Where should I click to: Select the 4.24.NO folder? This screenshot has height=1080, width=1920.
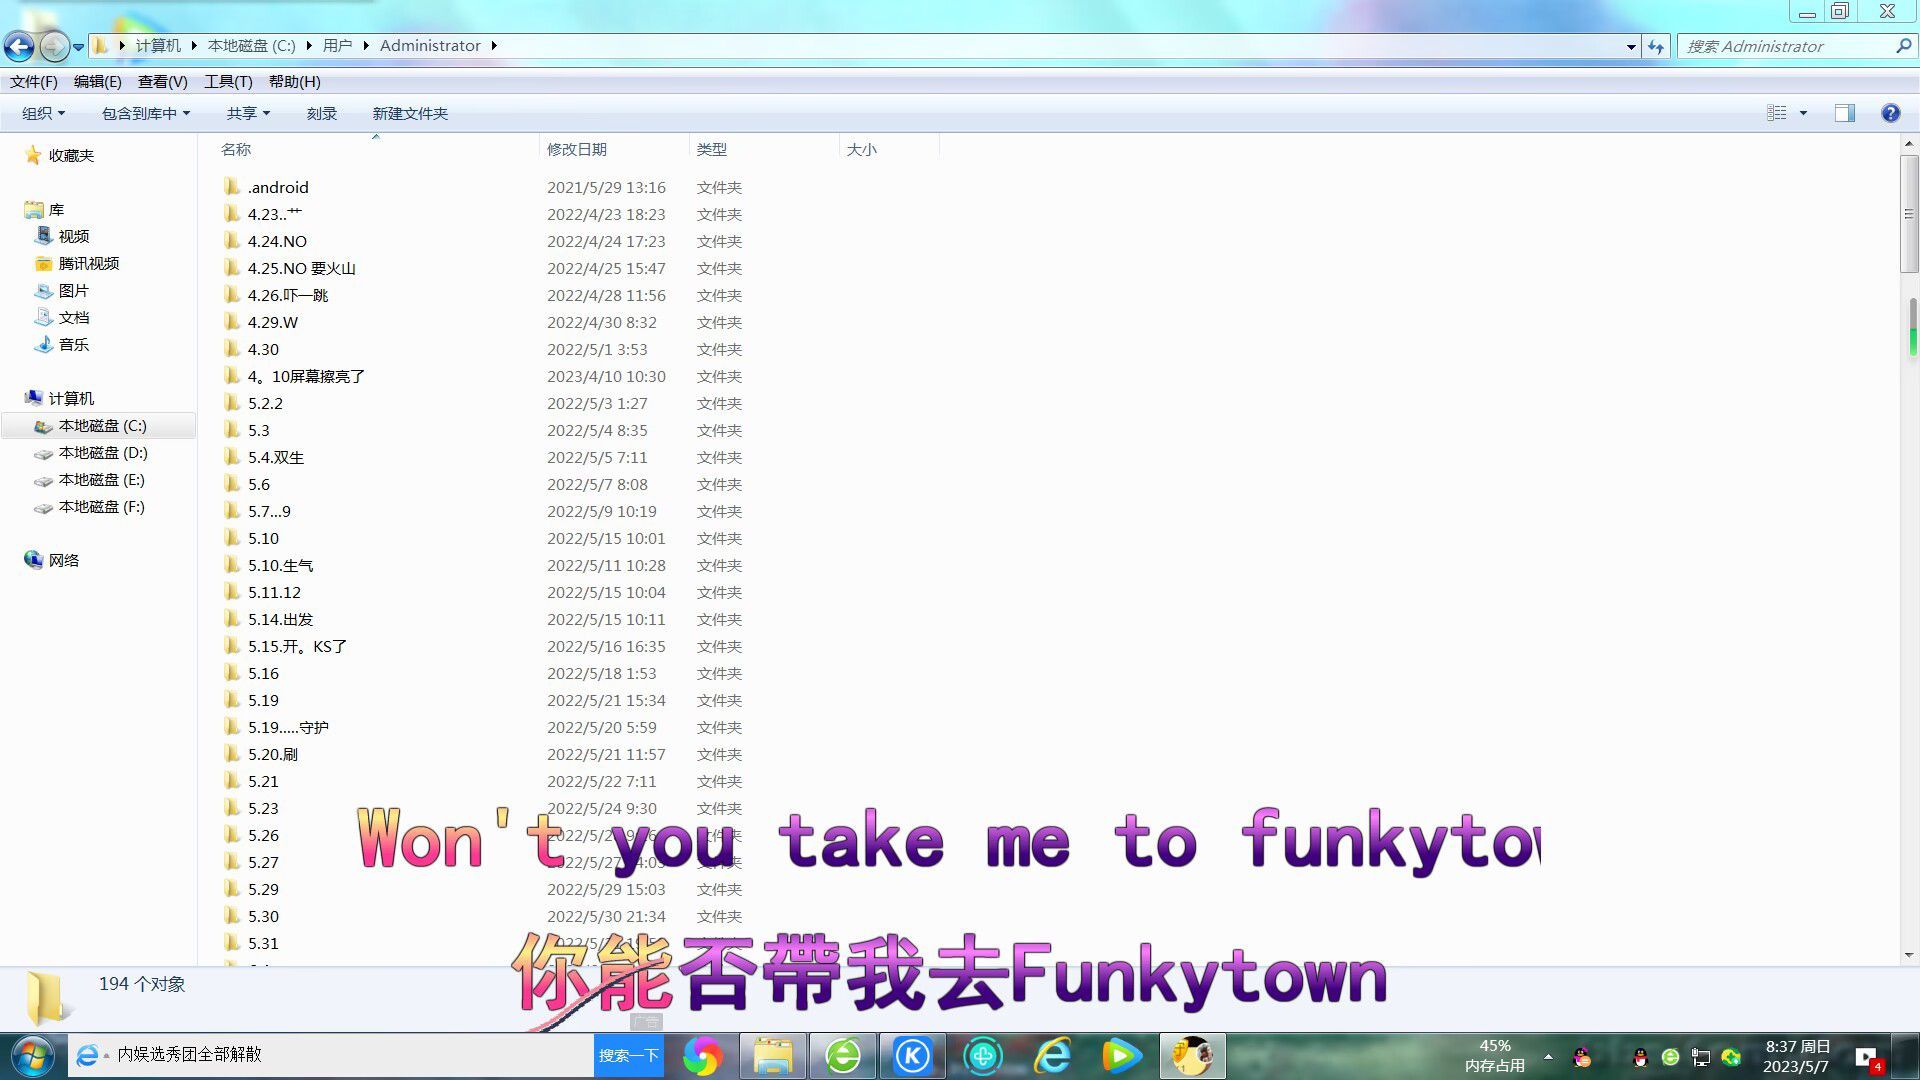pyautogui.click(x=277, y=242)
